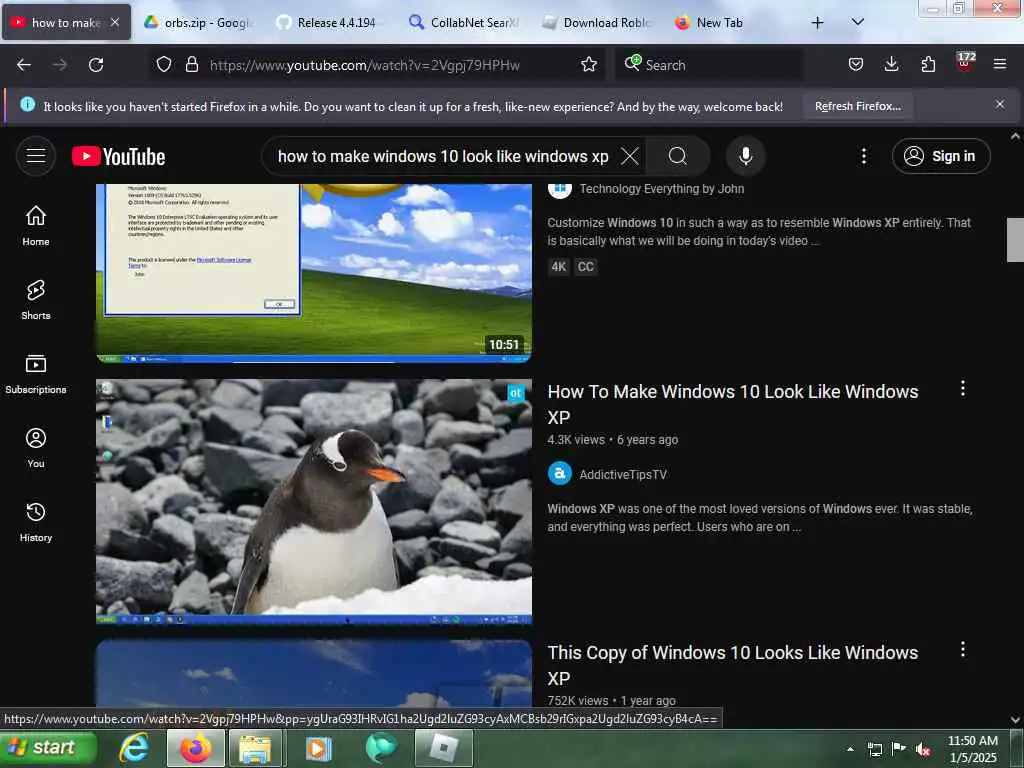
Task: Open the Subscriptions sidebar item
Action: click(36, 374)
